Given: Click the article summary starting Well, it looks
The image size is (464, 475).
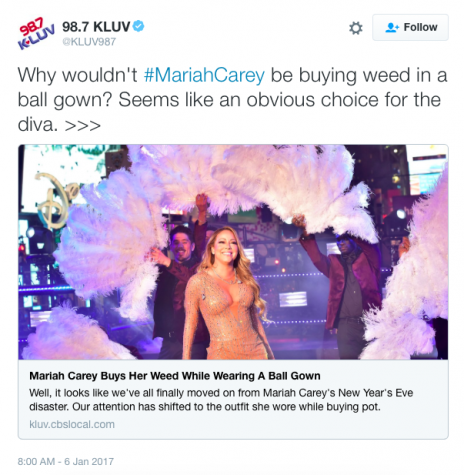Looking at the screenshot, I should pyautogui.click(x=221, y=400).
